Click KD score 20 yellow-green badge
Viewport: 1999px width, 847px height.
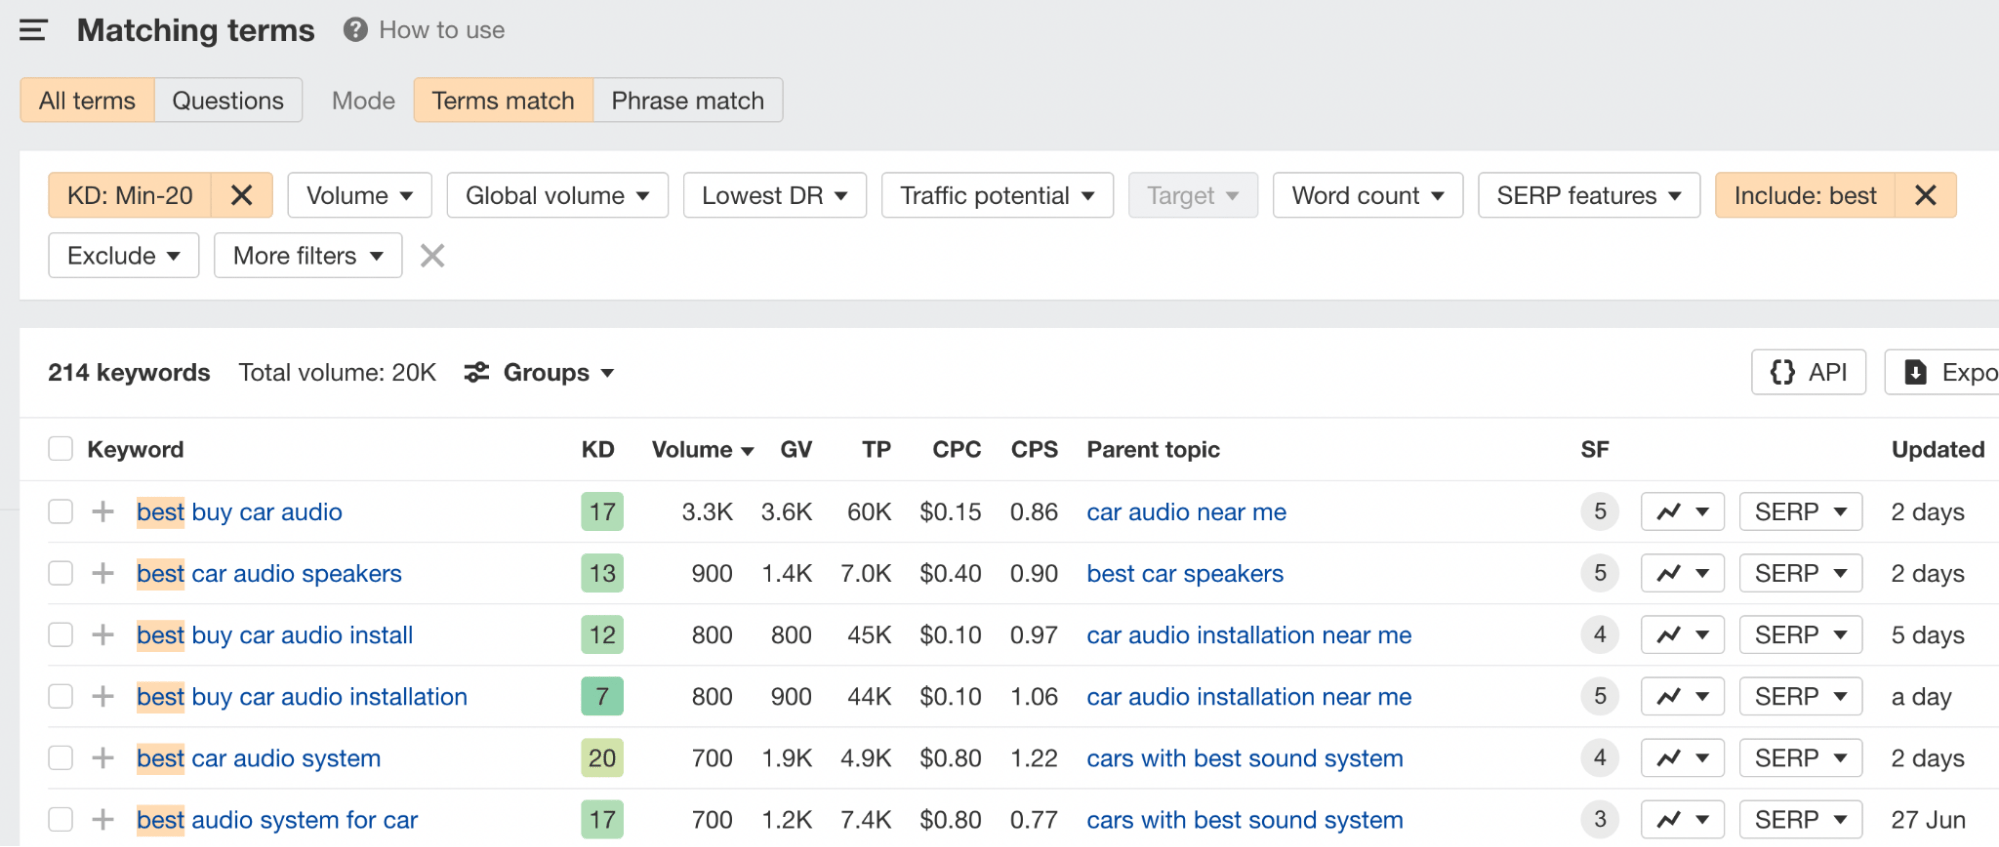point(602,758)
